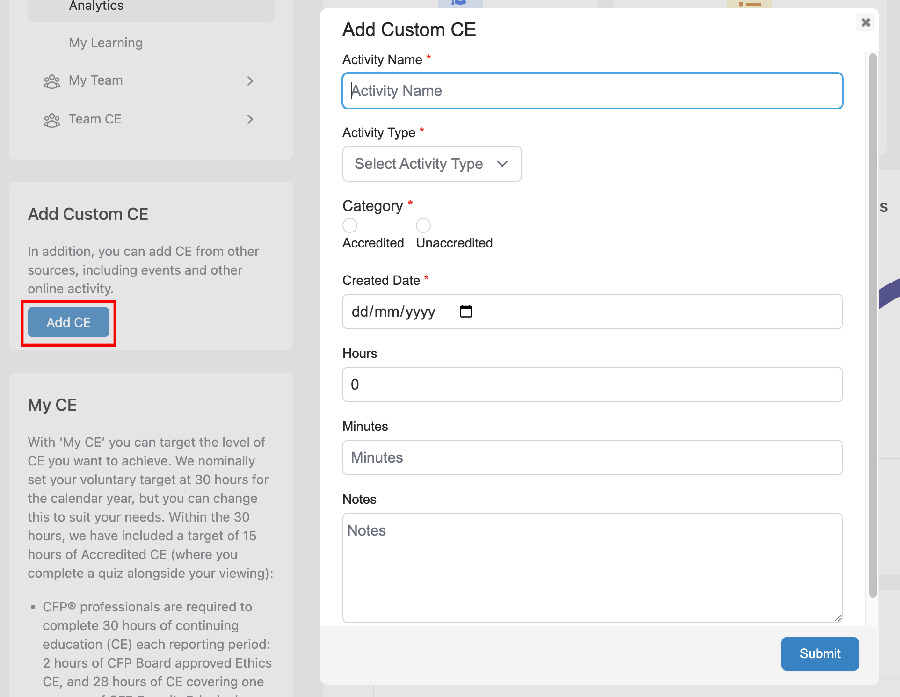
Task: Submit the custom CE form
Action: pos(819,653)
